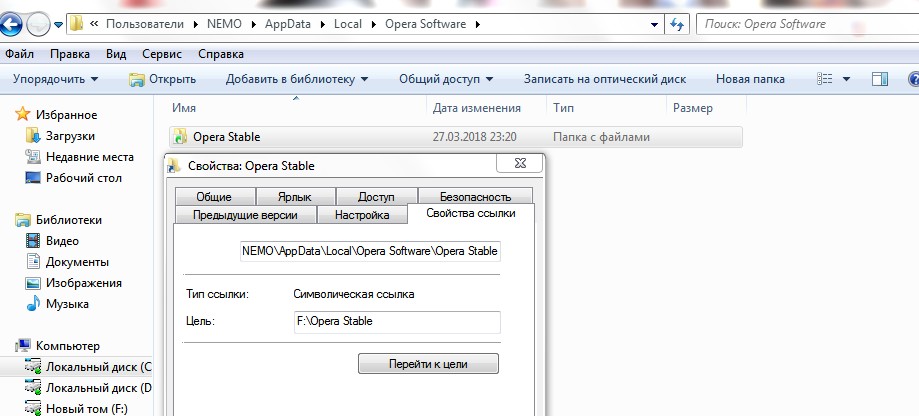Screen dimensions: 919x416
Task: Select 'NEMO' in the breadcrumb path
Action: point(225,25)
